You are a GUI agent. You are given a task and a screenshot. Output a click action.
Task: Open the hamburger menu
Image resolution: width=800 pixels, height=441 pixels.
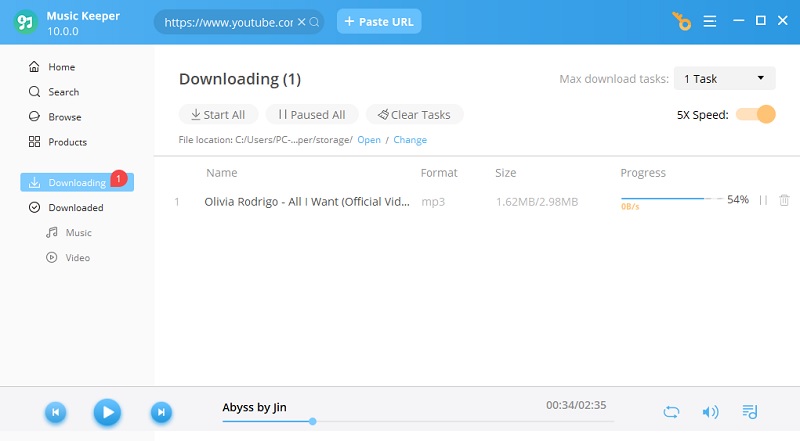point(710,21)
